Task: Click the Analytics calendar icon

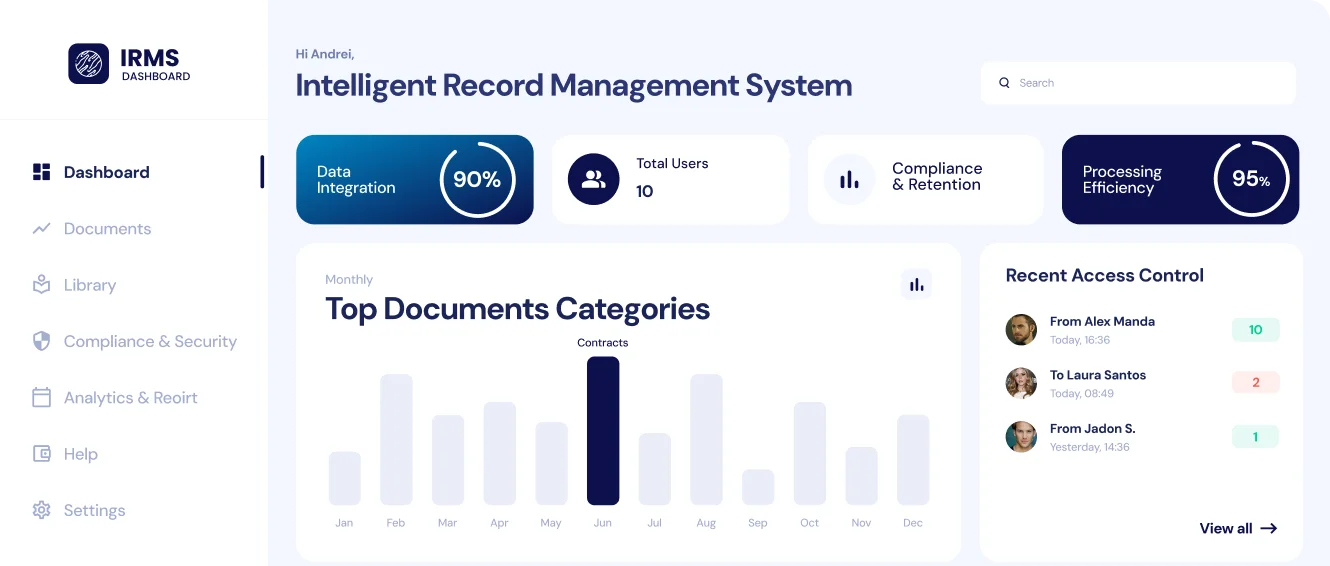Action: (x=41, y=398)
